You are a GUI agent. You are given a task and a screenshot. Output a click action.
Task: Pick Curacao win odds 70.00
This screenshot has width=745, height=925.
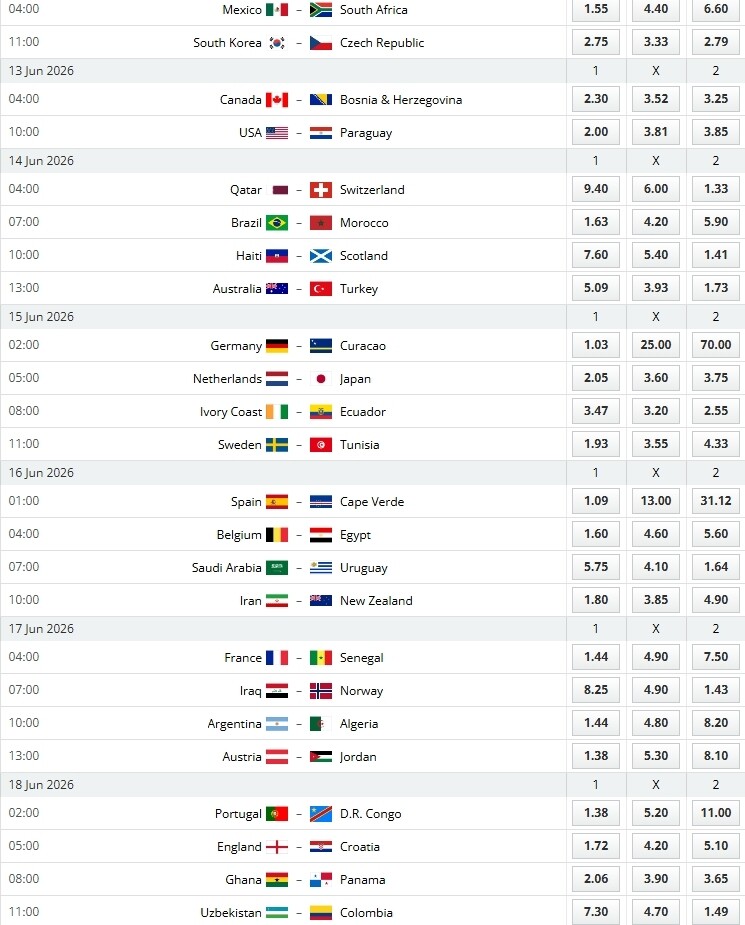point(716,345)
